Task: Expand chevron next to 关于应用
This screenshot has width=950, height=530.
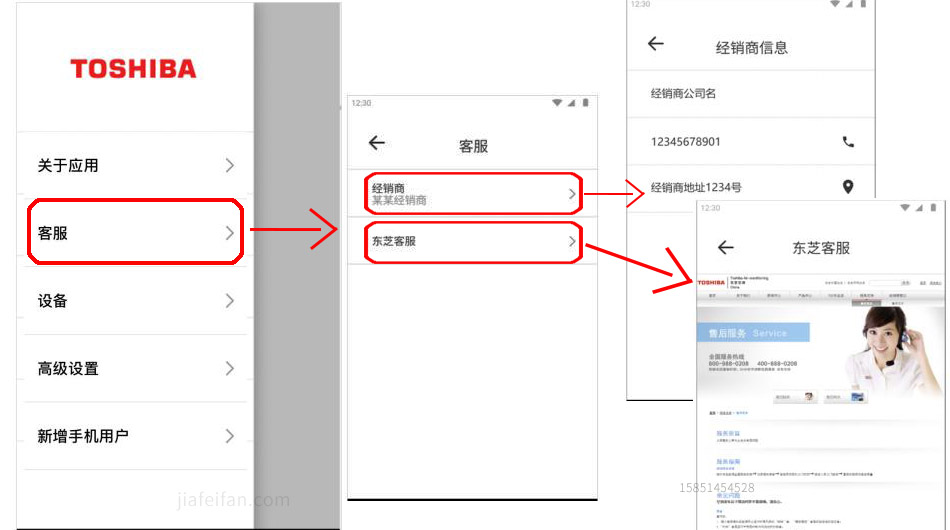Action: coord(230,165)
